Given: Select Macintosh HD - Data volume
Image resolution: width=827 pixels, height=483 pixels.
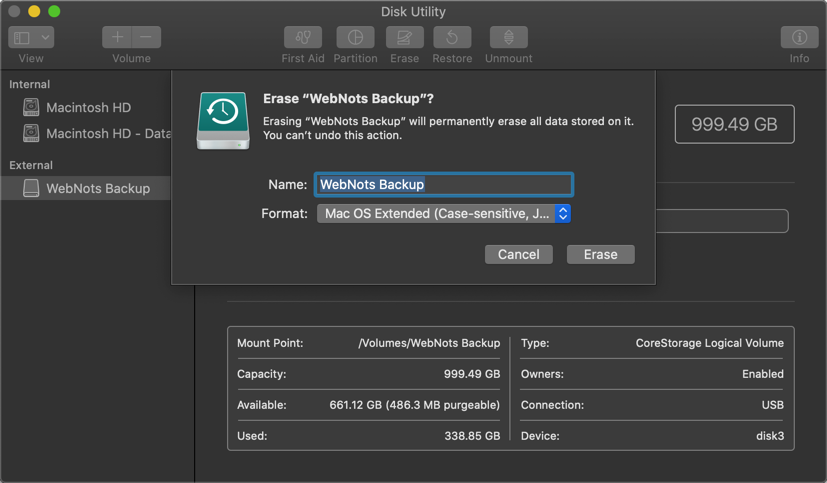Looking at the screenshot, I should point(107,133).
